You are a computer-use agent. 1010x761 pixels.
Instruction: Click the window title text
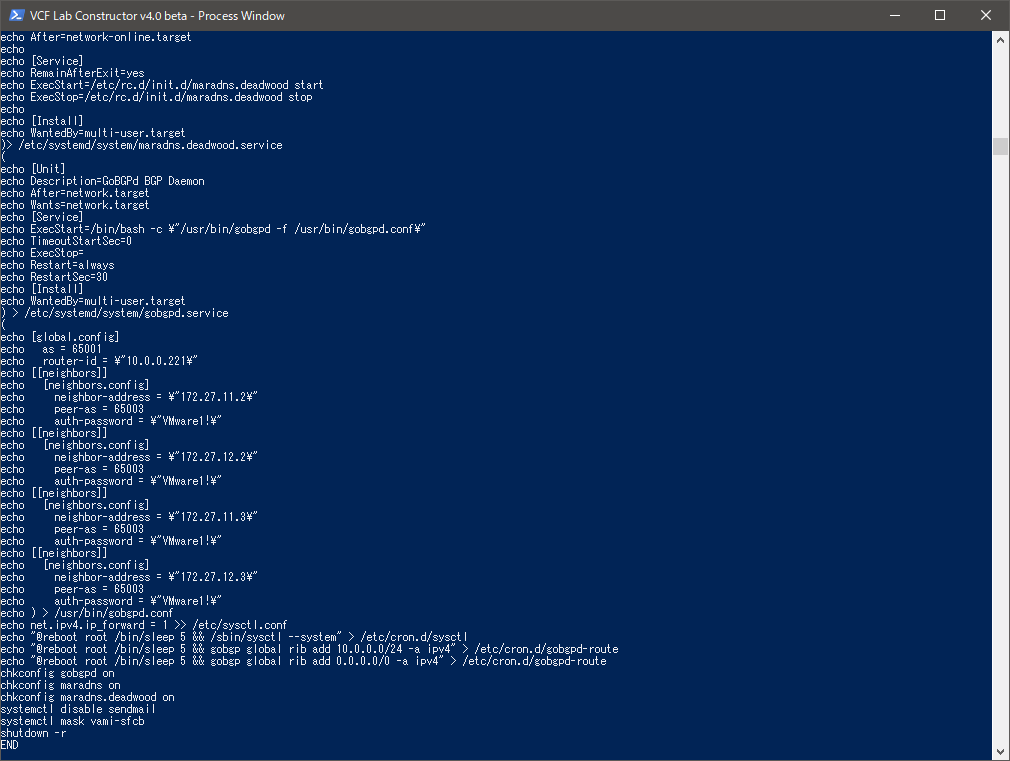tap(157, 15)
